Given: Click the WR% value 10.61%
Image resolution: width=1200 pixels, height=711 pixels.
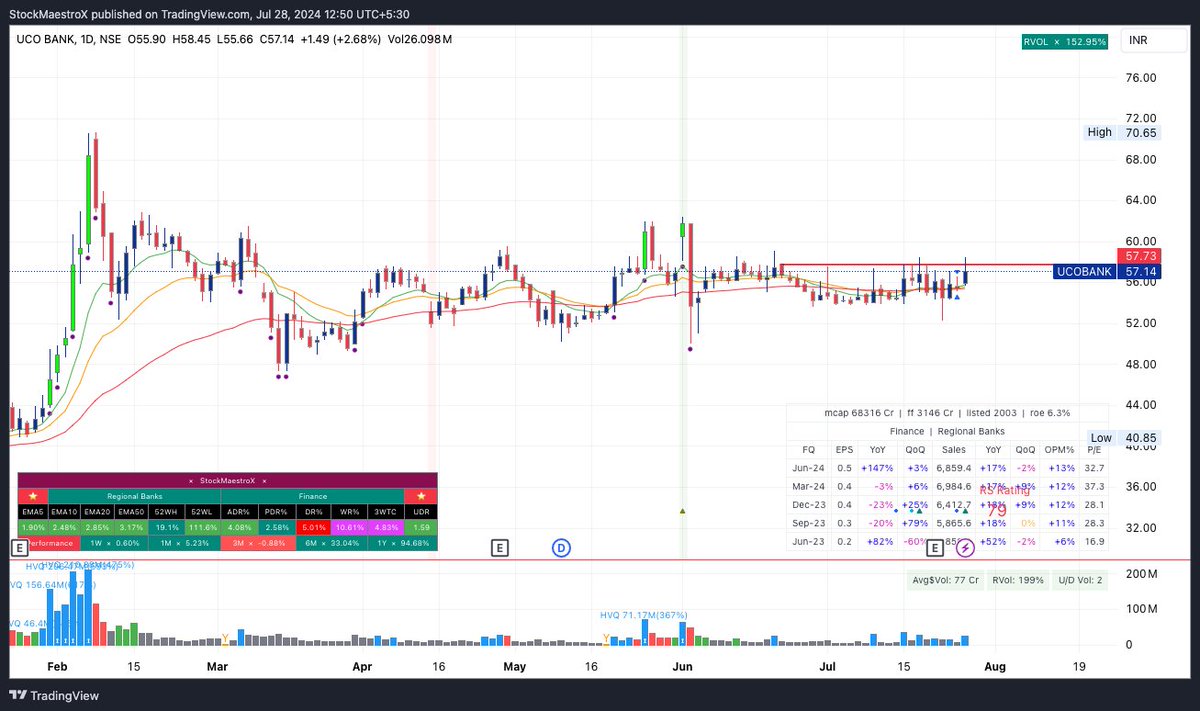Looking at the screenshot, I should pyautogui.click(x=351, y=526).
